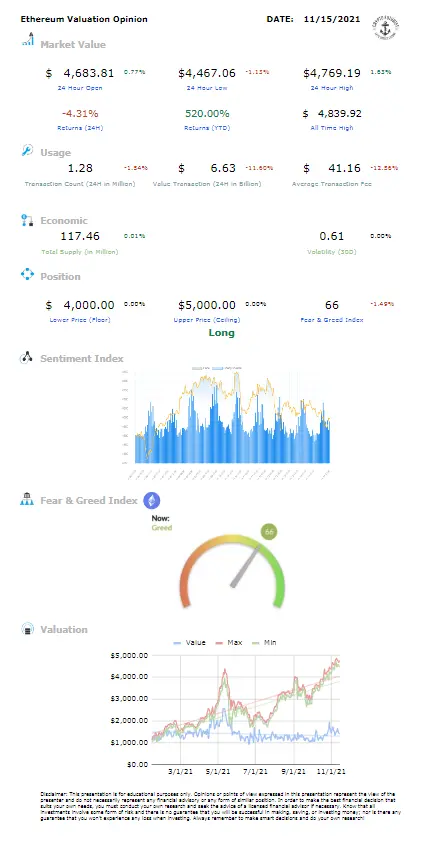Click the Fear & Greed gauge needle

tap(246, 565)
